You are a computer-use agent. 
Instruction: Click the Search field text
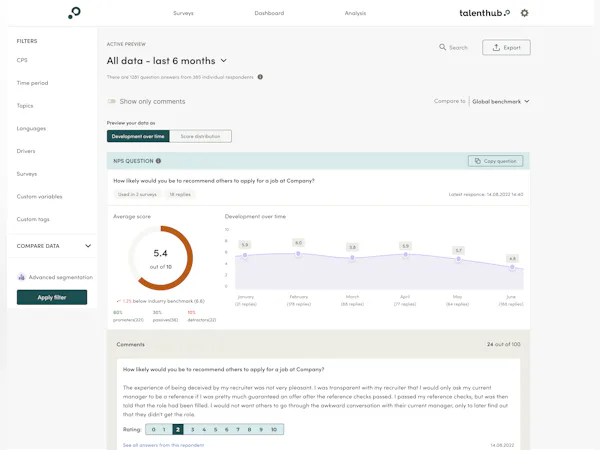point(458,47)
